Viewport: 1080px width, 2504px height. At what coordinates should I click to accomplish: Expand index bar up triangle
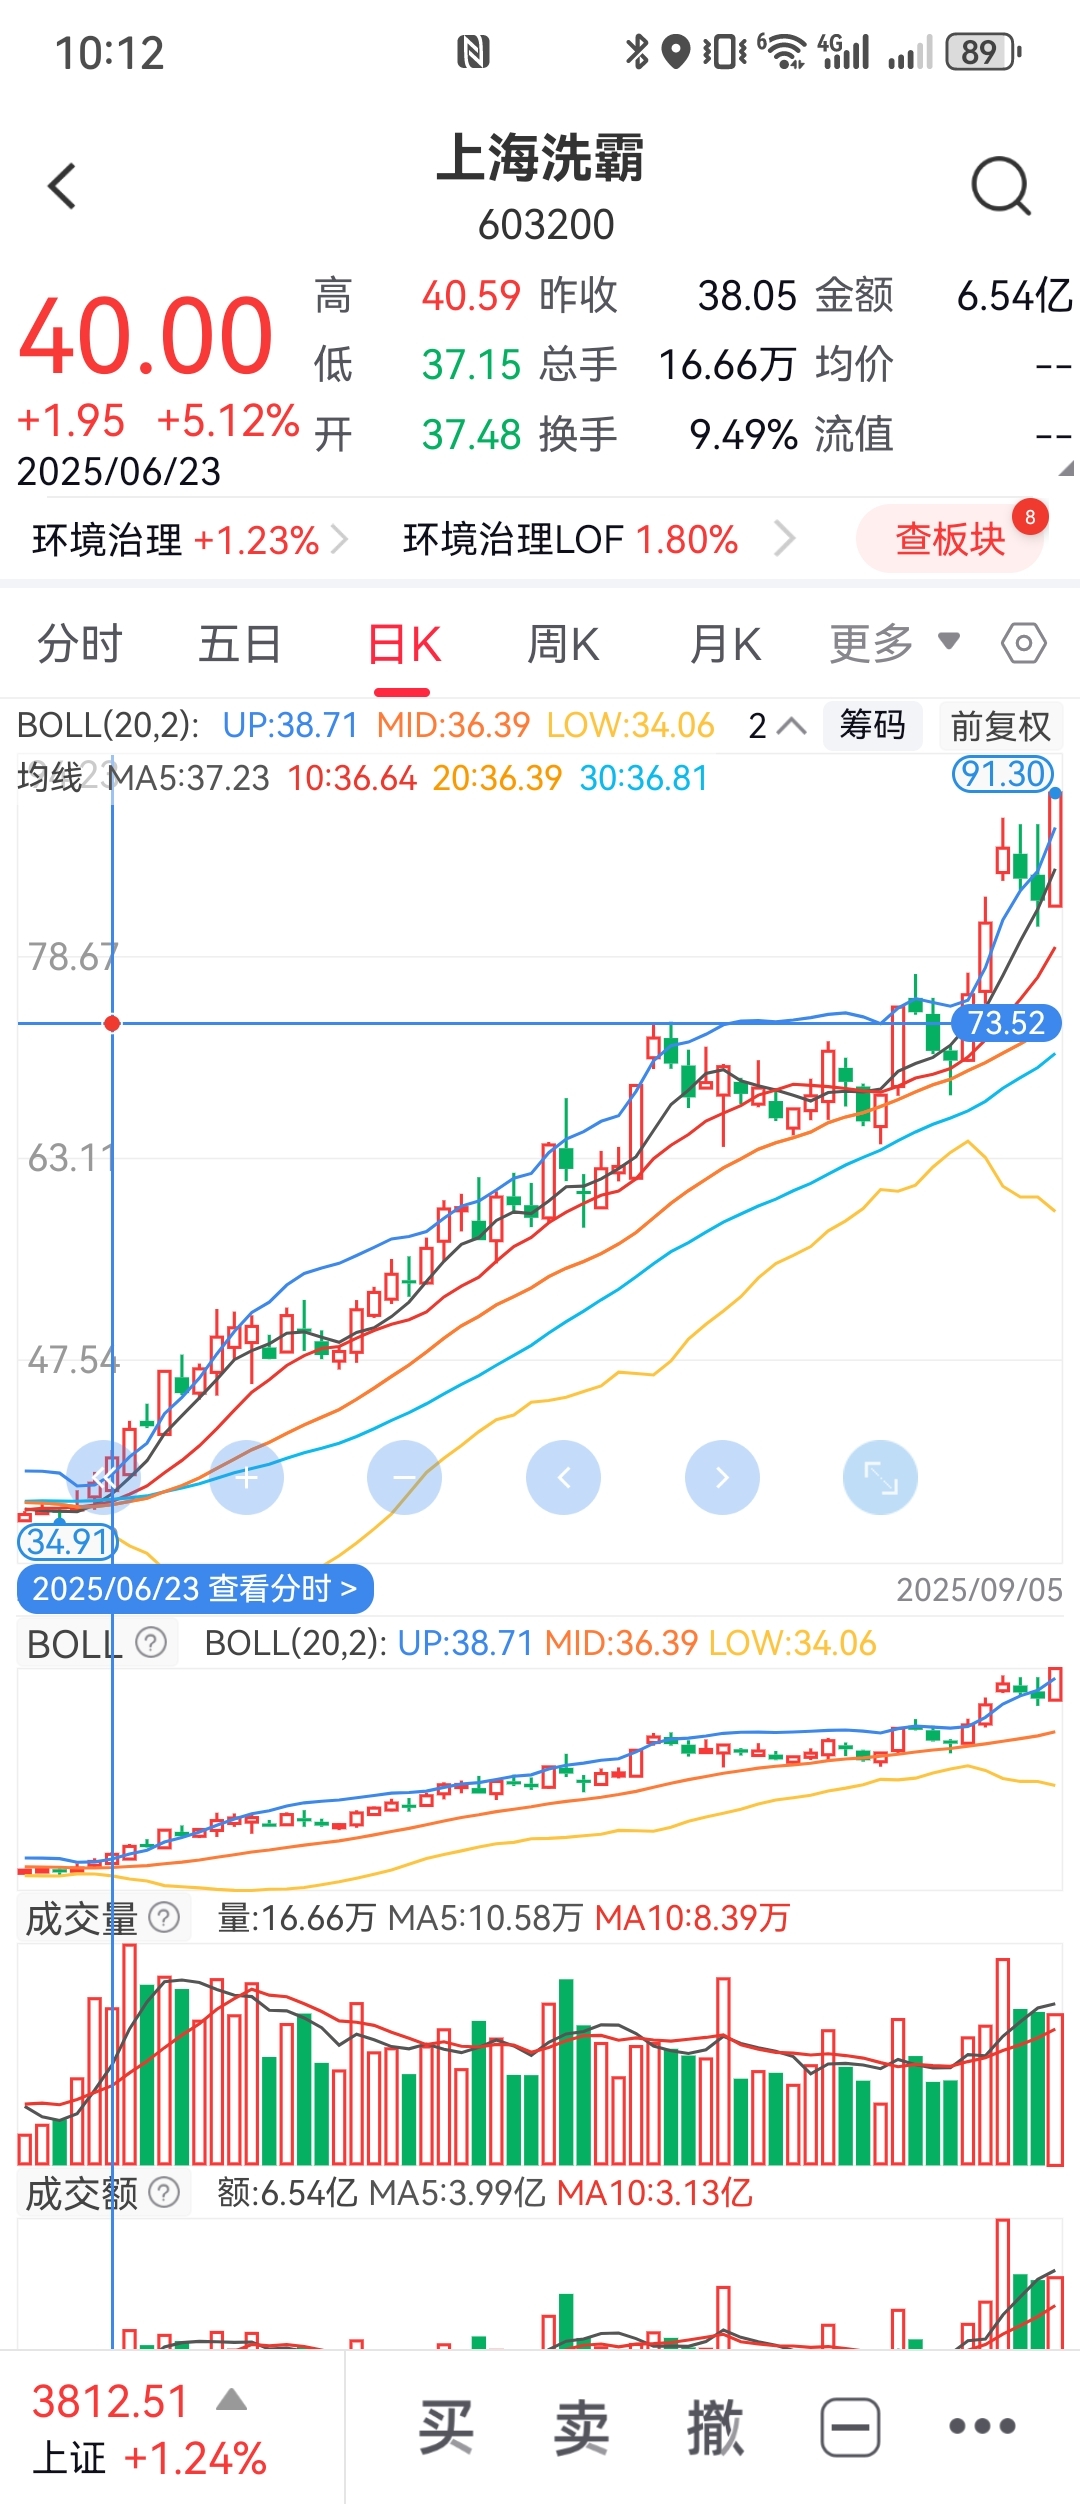click(x=231, y=2399)
